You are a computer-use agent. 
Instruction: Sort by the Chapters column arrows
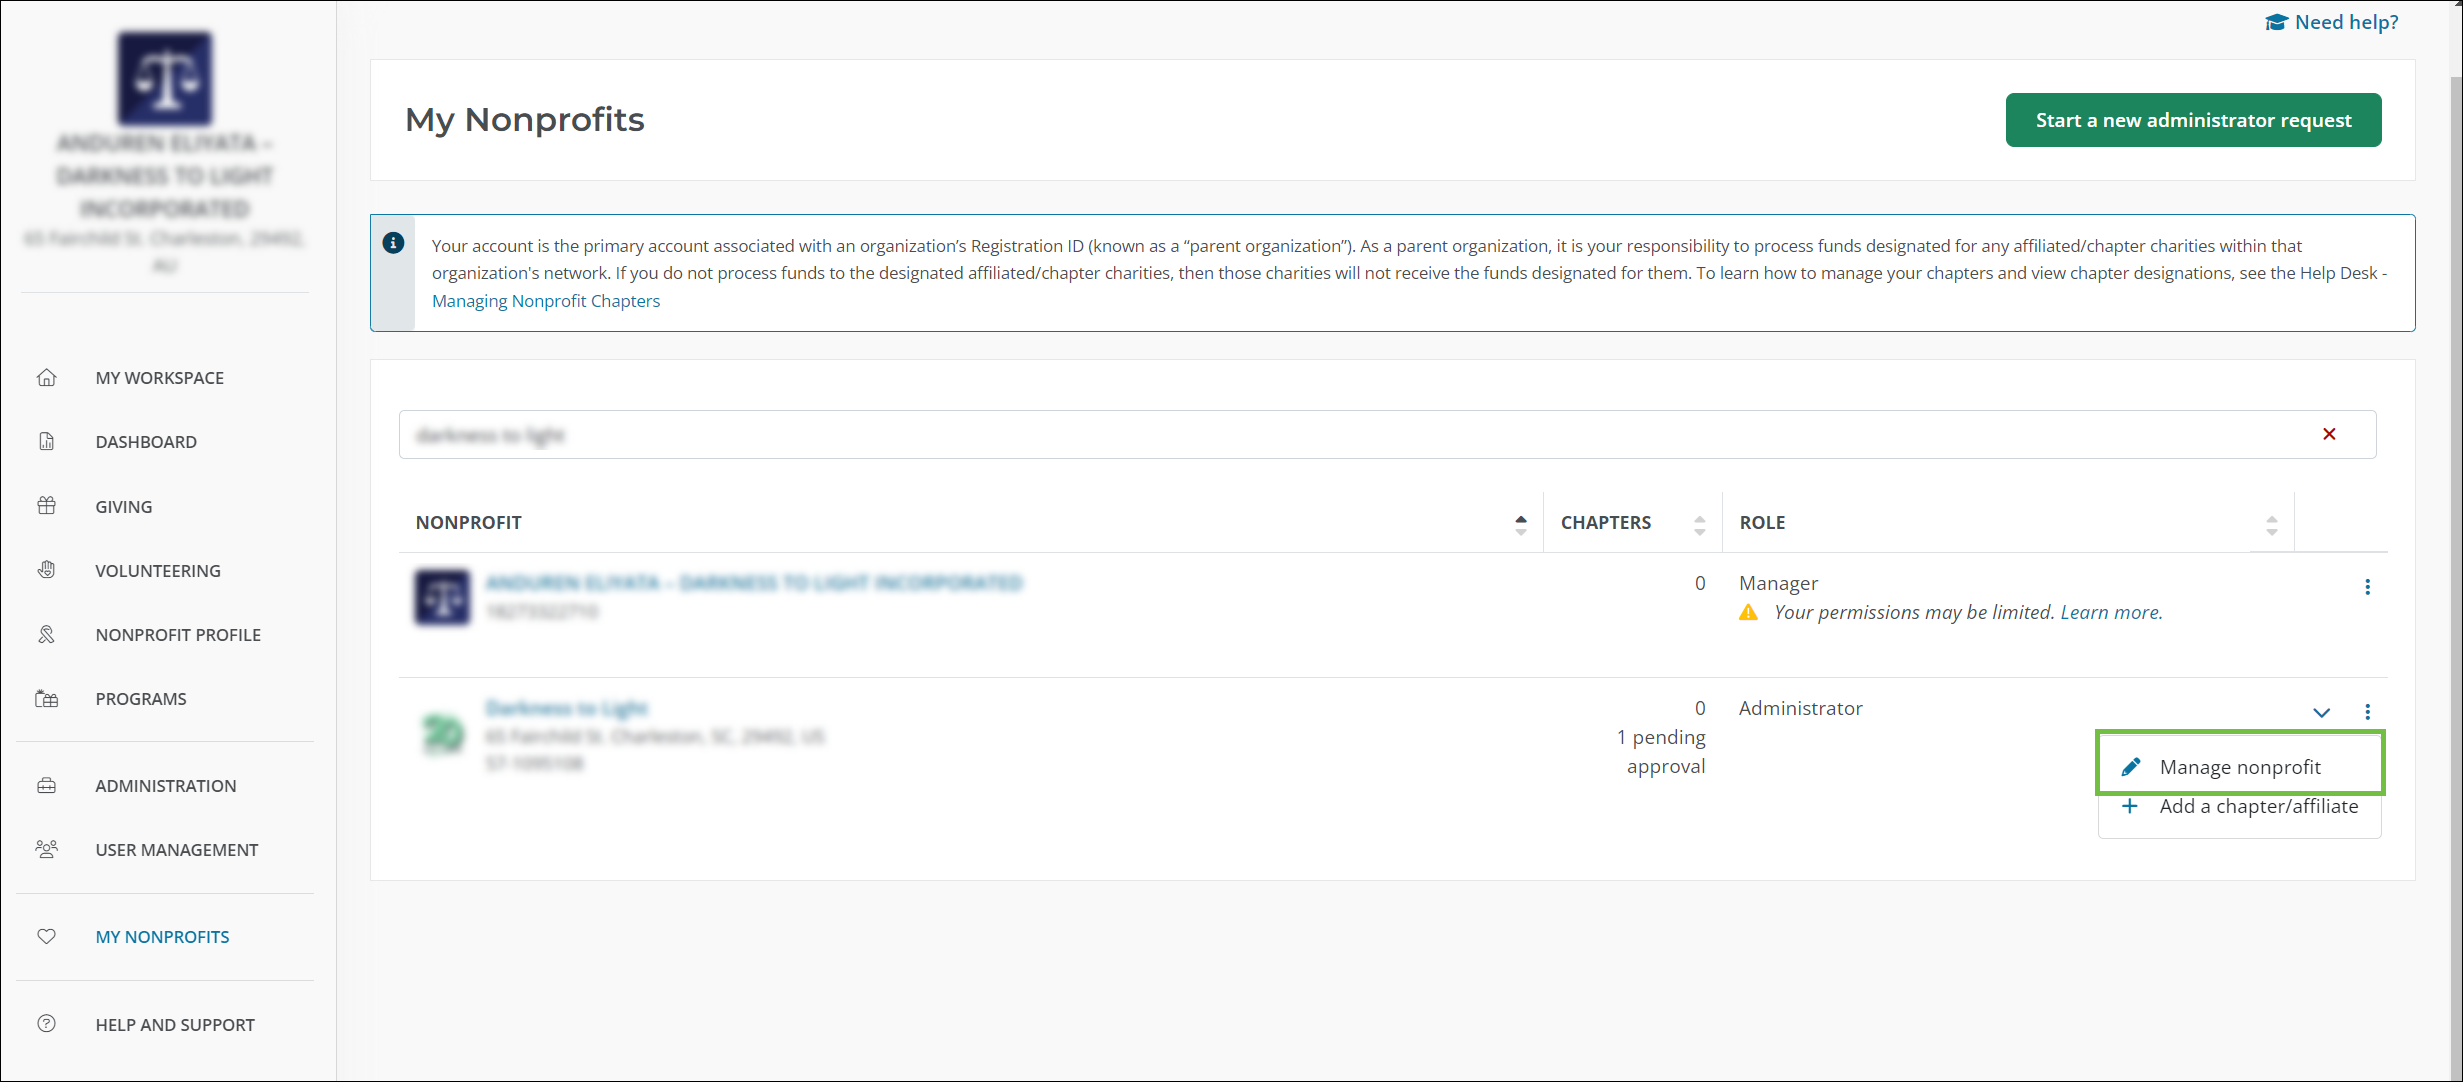click(x=1699, y=524)
